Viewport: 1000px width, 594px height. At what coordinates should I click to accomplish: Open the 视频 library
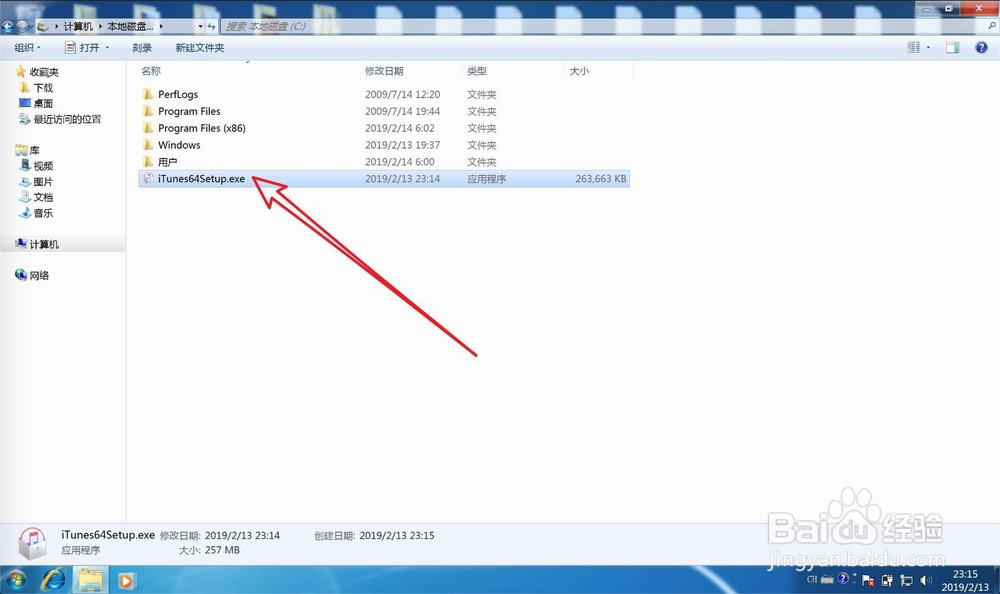36,166
